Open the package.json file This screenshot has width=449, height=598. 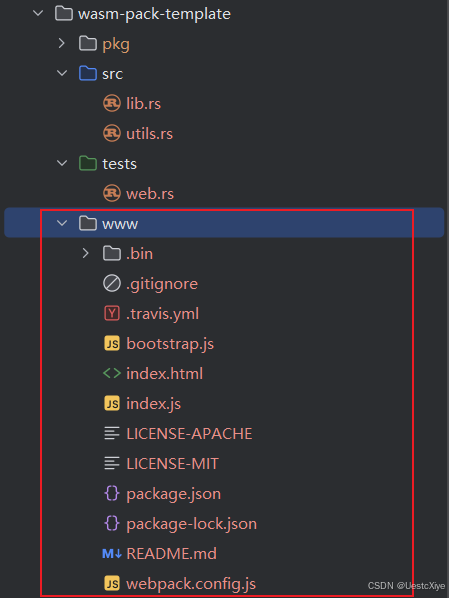[174, 494]
